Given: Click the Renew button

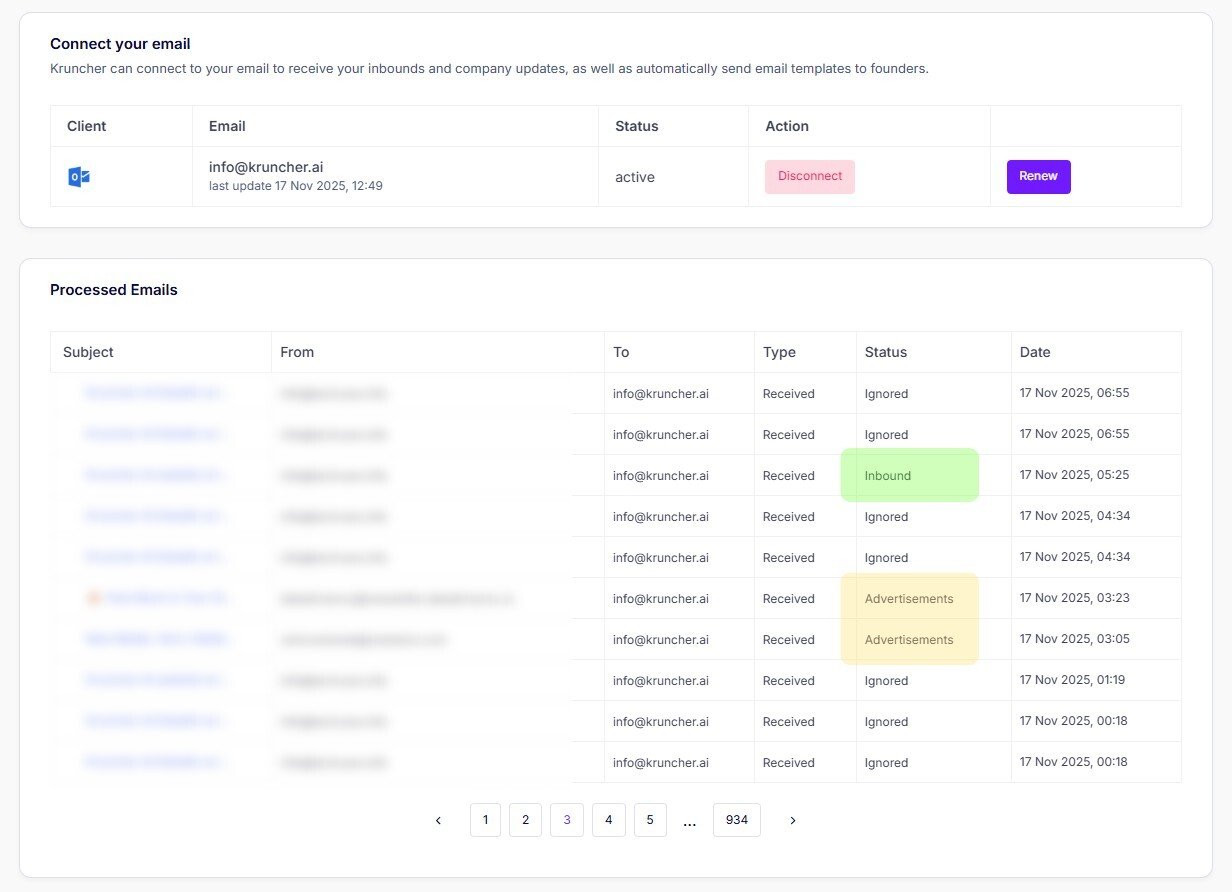Looking at the screenshot, I should point(1038,176).
